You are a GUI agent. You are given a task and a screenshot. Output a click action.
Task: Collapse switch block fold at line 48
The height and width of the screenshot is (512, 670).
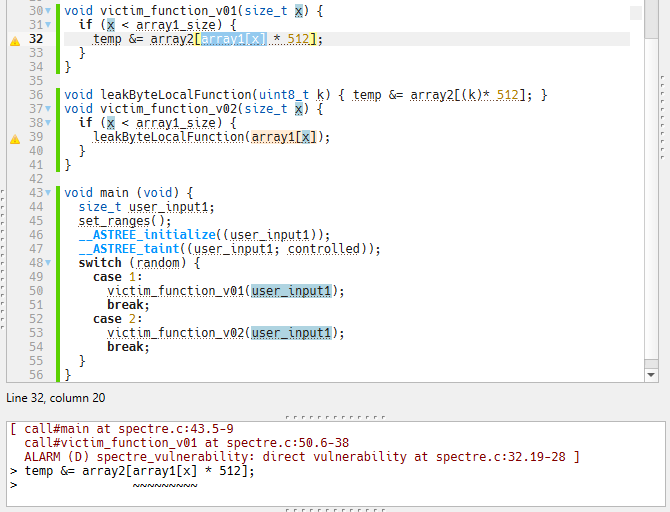pos(48,263)
